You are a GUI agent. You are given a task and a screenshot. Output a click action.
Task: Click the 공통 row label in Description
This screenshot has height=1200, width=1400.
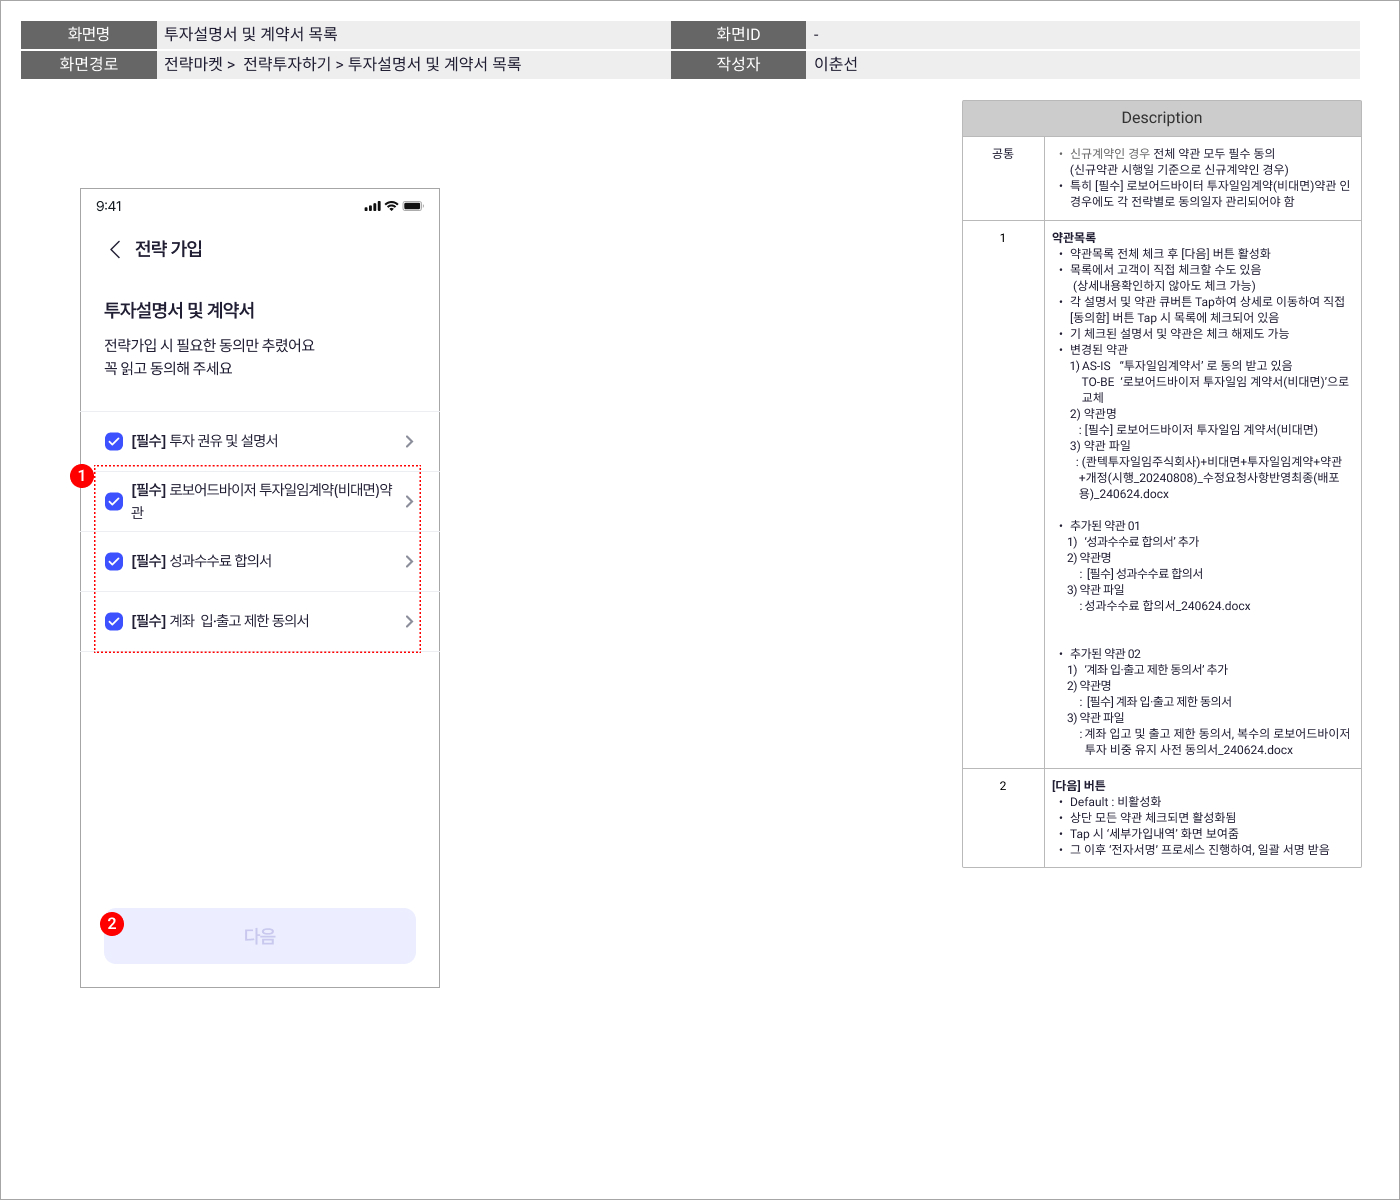click(1003, 153)
